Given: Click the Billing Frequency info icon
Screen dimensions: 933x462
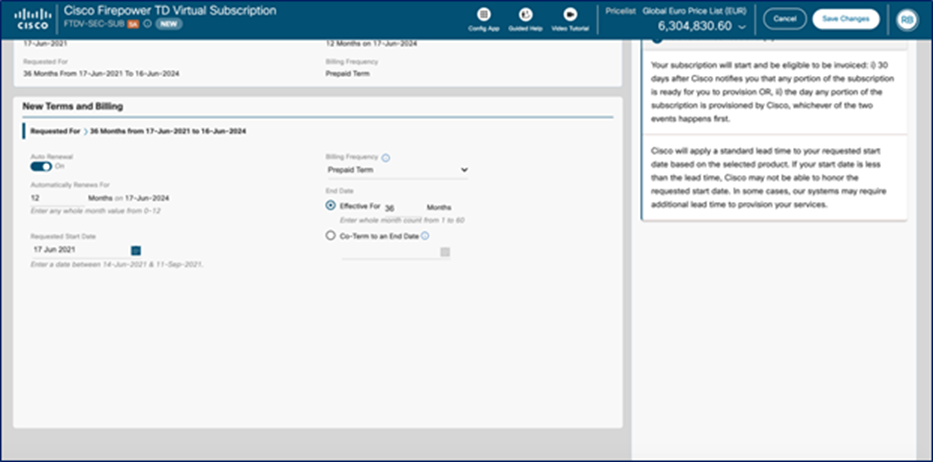Looking at the screenshot, I should click(386, 158).
